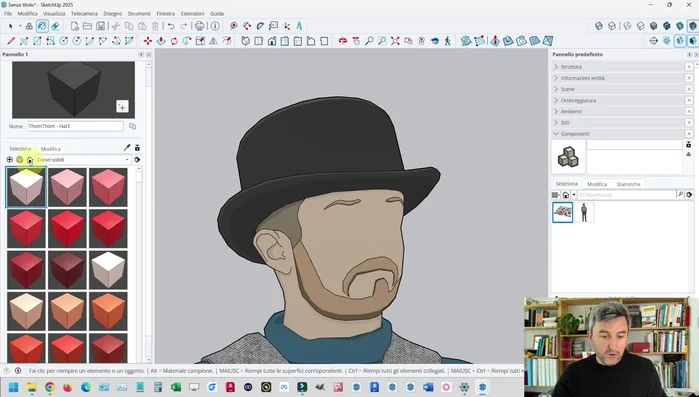Select the Line pencil tool
699x397 pixels.
coord(11,41)
